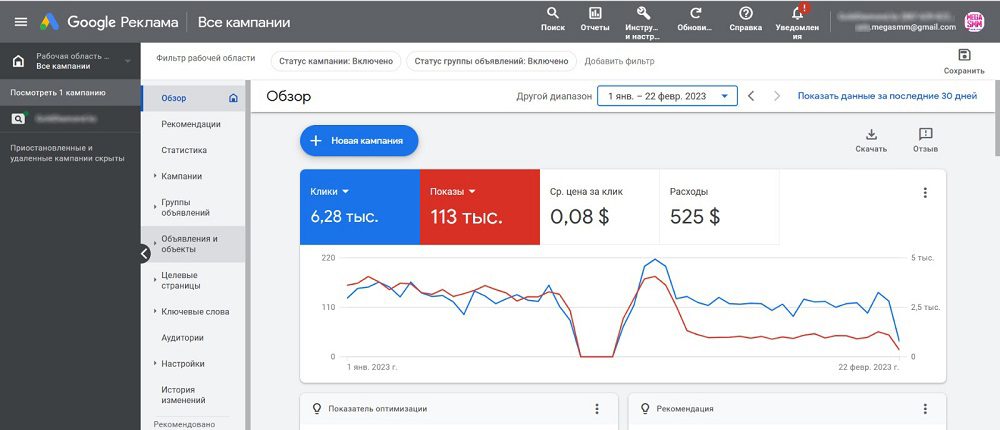Click Показать данные за последние 30 дней
Image resolution: width=1000 pixels, height=430 pixels.
point(887,96)
